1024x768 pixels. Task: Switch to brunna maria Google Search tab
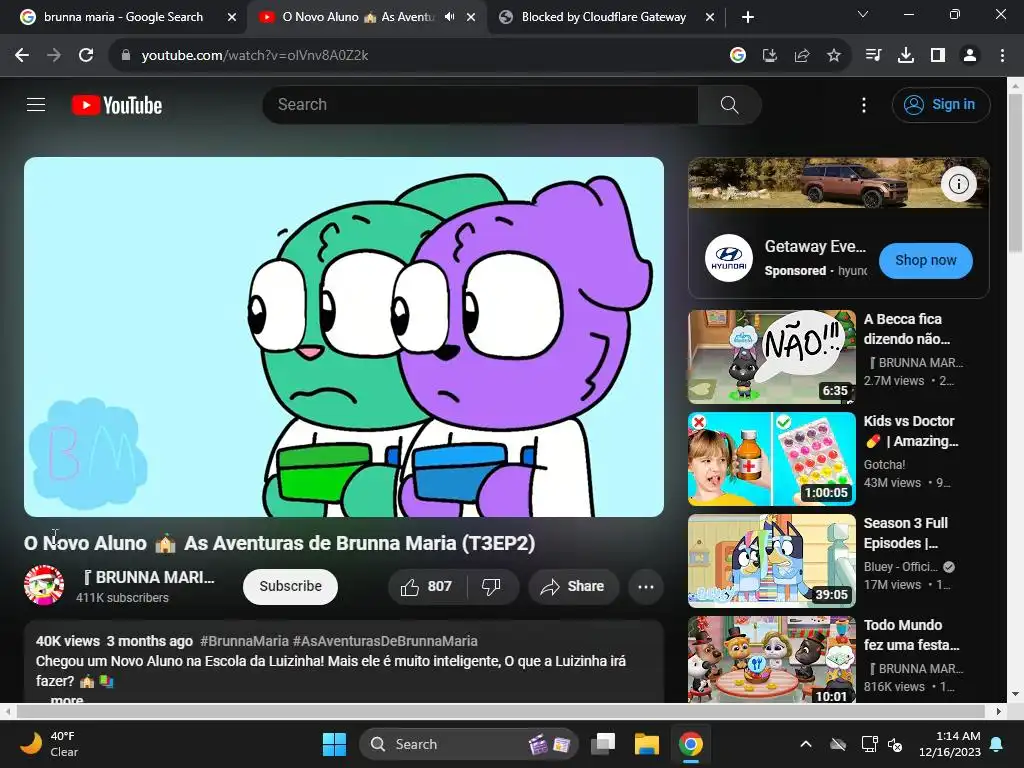click(123, 17)
